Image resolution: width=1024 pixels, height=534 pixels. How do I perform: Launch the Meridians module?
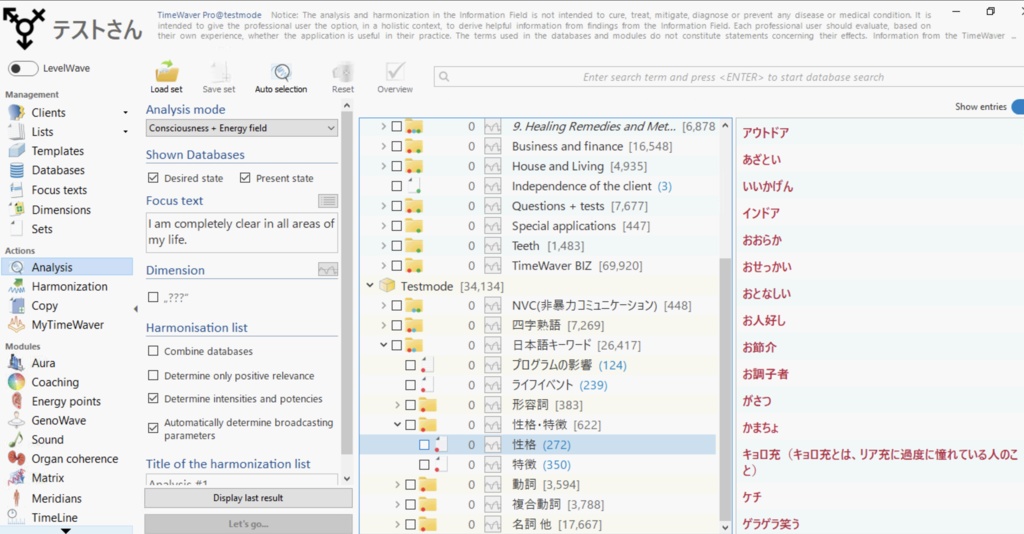click(56, 498)
